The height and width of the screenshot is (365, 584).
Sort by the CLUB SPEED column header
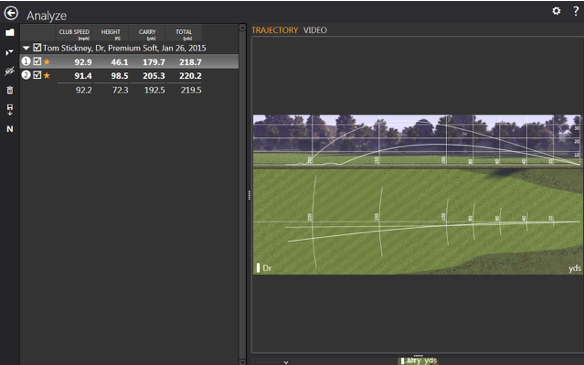coord(74,33)
